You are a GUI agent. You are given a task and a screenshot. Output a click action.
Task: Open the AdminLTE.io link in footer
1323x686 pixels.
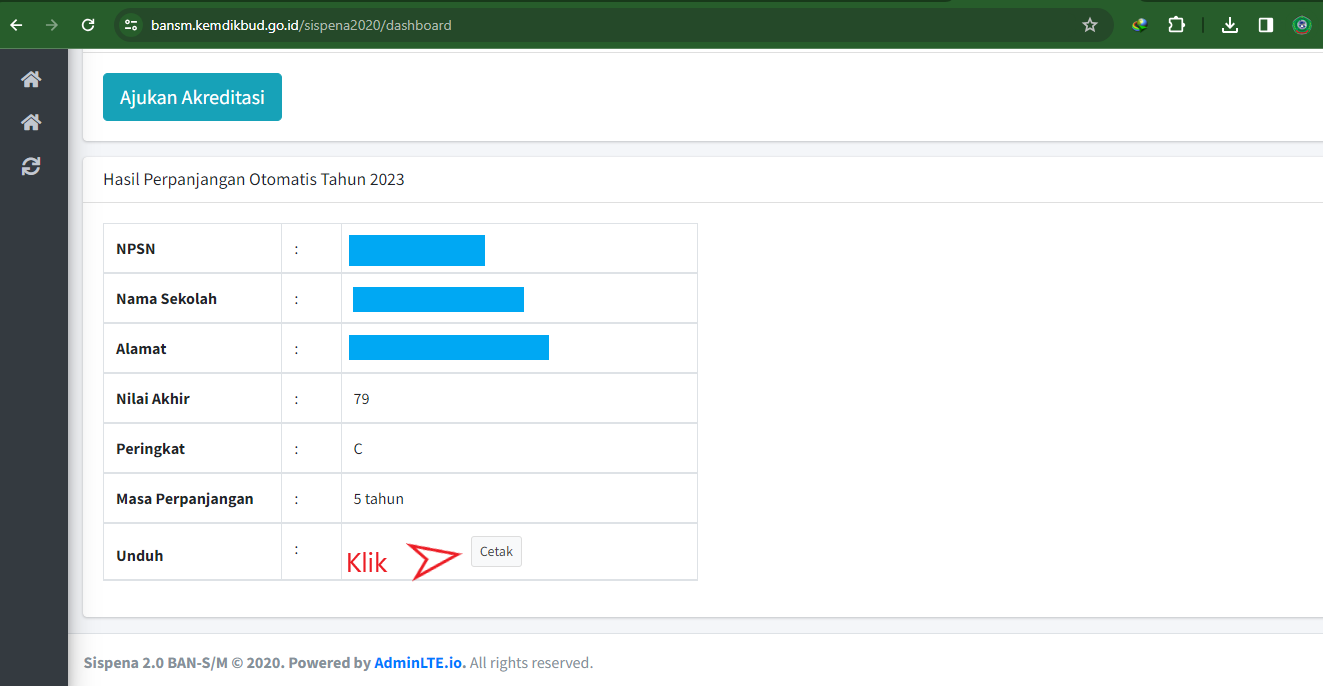[x=419, y=663]
